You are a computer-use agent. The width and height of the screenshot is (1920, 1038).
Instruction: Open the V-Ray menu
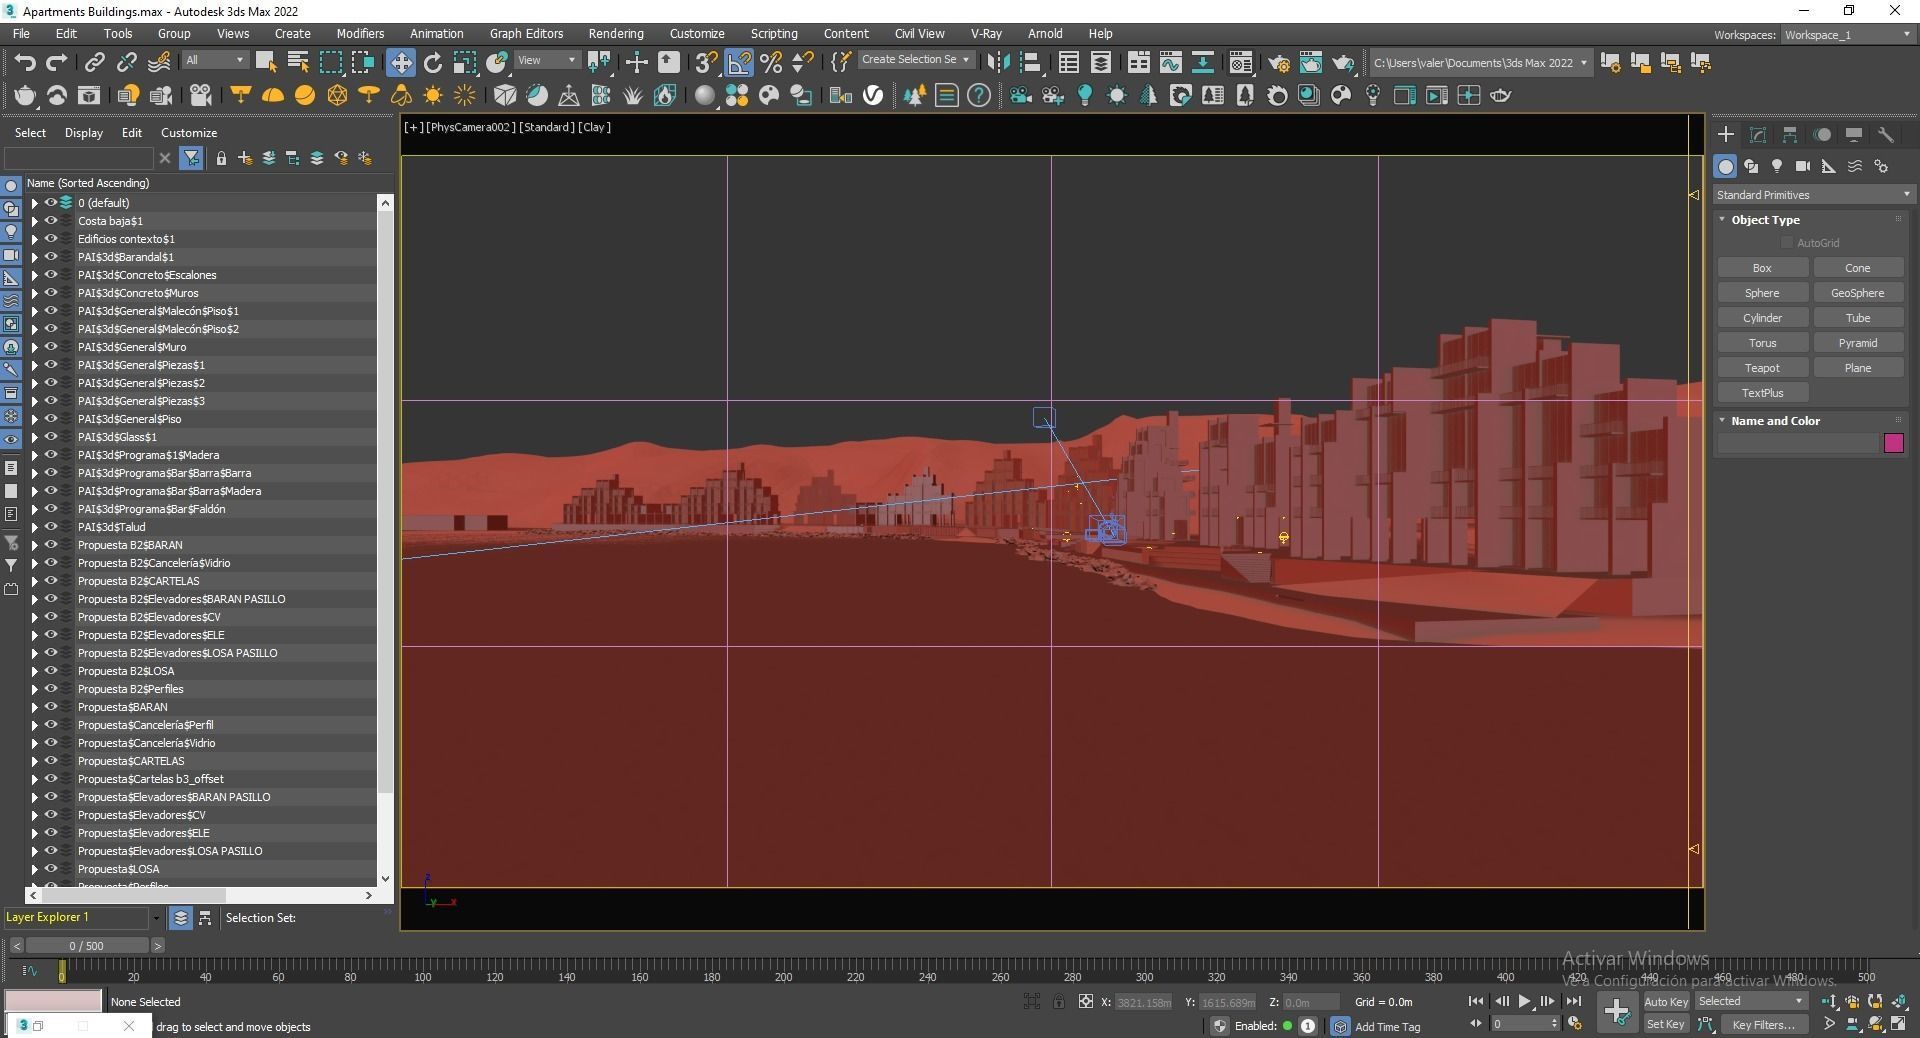click(986, 33)
